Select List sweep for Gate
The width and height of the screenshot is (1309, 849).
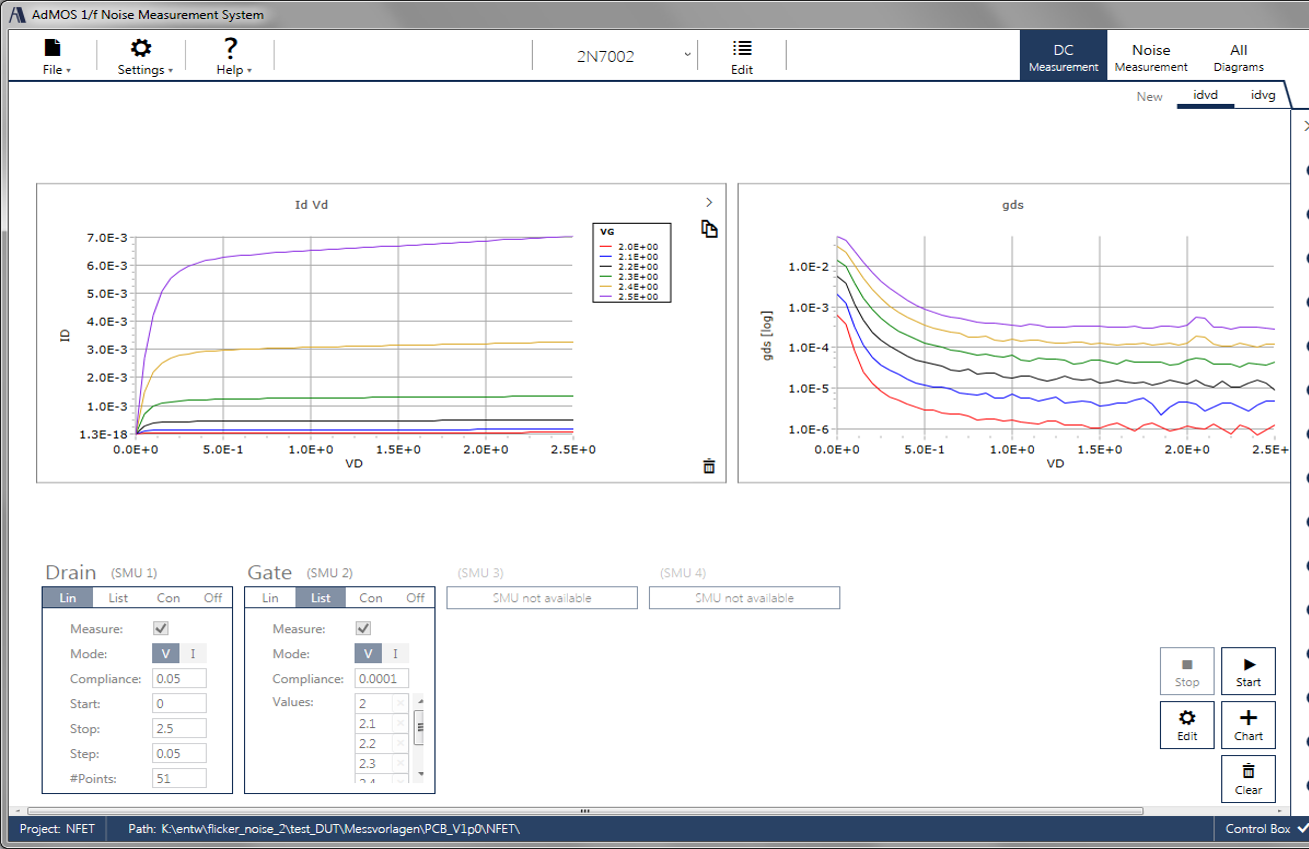pos(321,598)
